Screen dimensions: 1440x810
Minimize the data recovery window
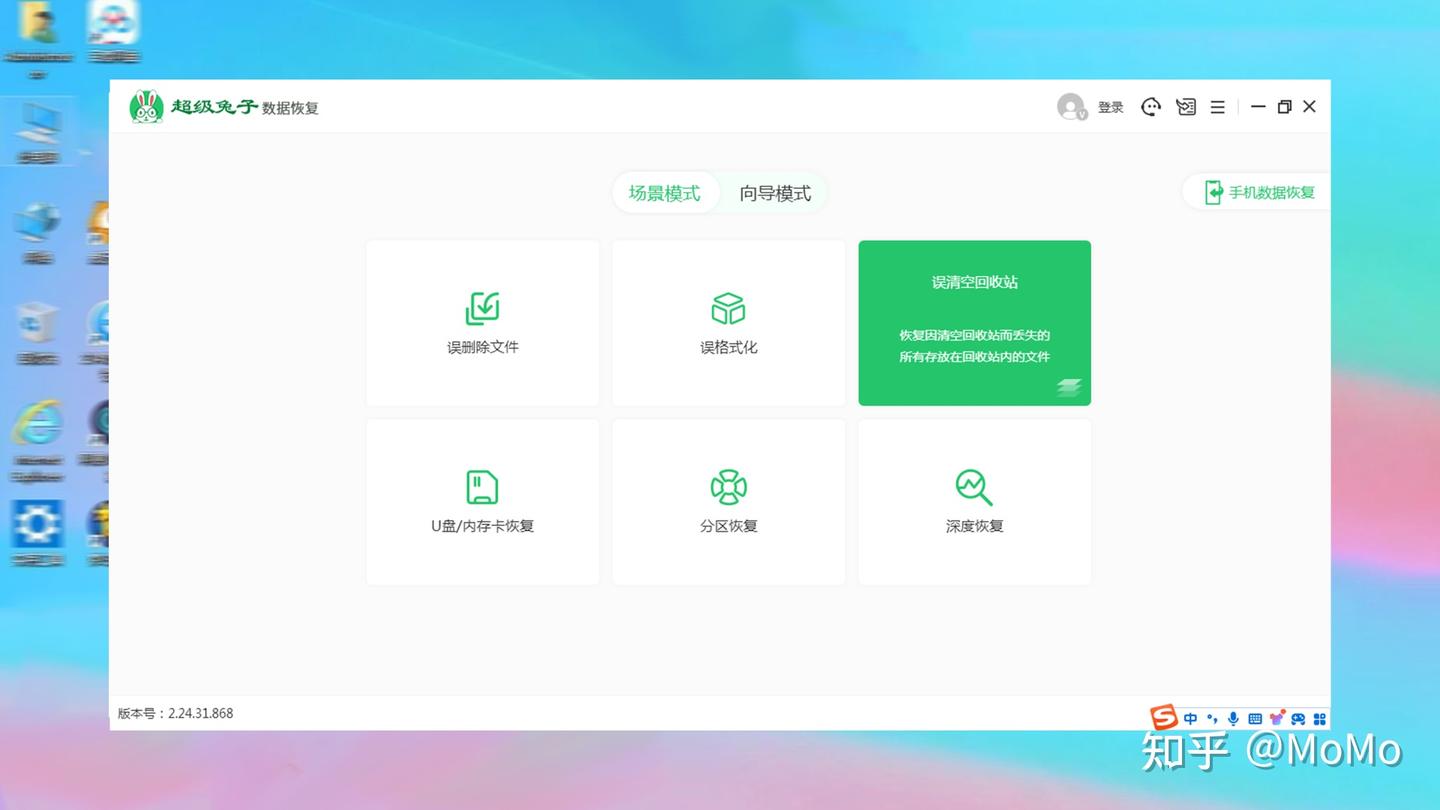tap(1258, 107)
